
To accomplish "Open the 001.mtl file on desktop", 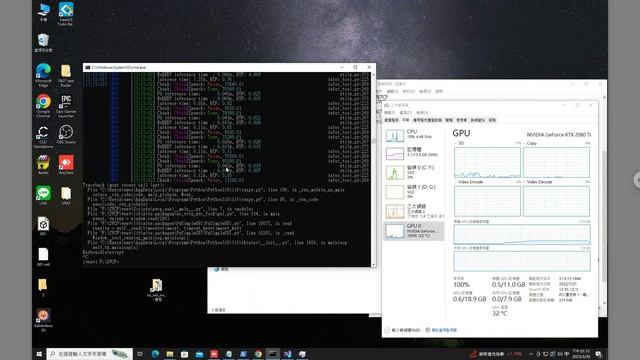I will [x=43, y=257].
